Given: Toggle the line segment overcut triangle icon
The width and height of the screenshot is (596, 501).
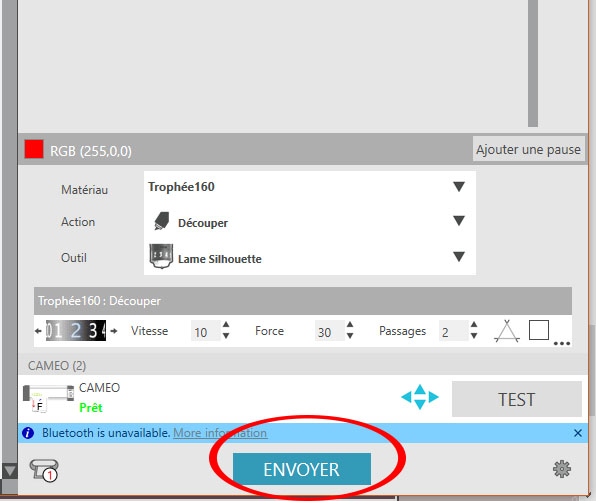Looking at the screenshot, I should coord(507,331).
